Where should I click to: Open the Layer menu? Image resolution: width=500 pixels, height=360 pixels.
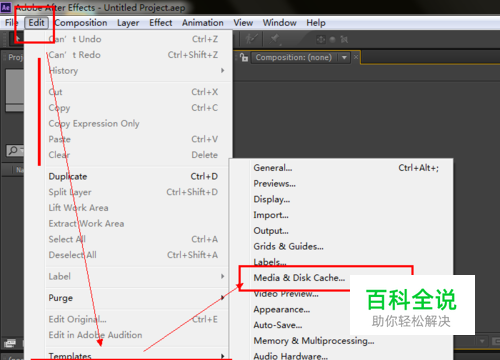[128, 23]
